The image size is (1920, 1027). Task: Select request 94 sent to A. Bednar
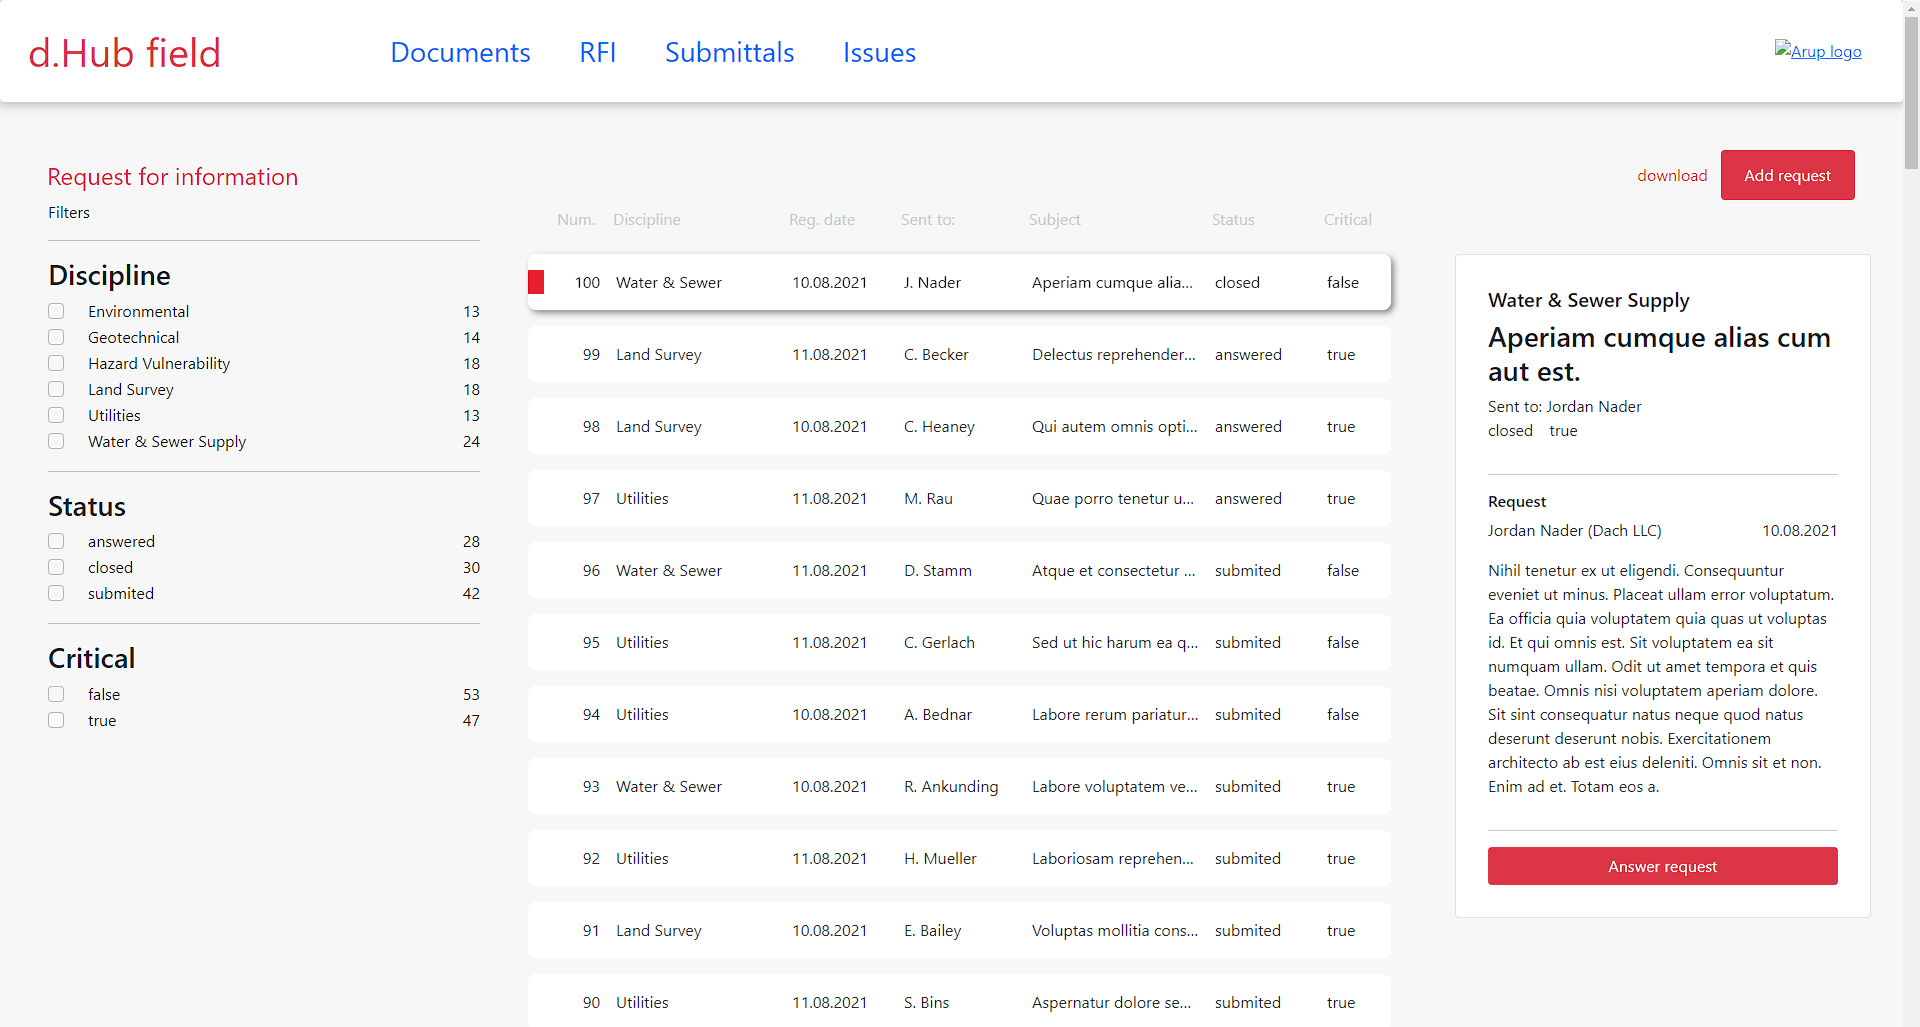(x=959, y=714)
